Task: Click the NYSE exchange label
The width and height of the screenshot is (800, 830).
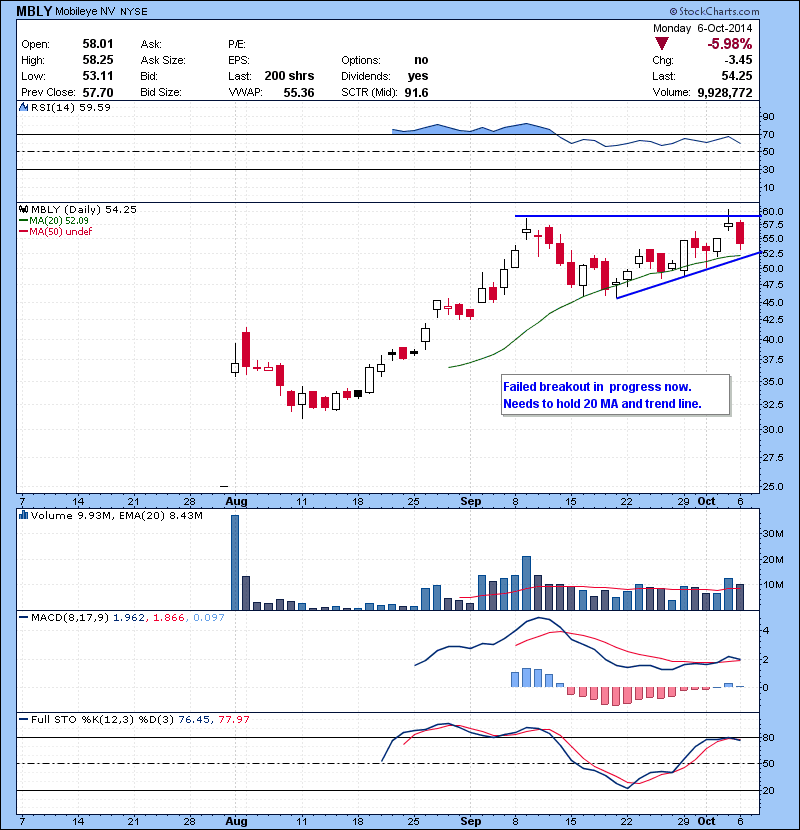Action: click(134, 12)
